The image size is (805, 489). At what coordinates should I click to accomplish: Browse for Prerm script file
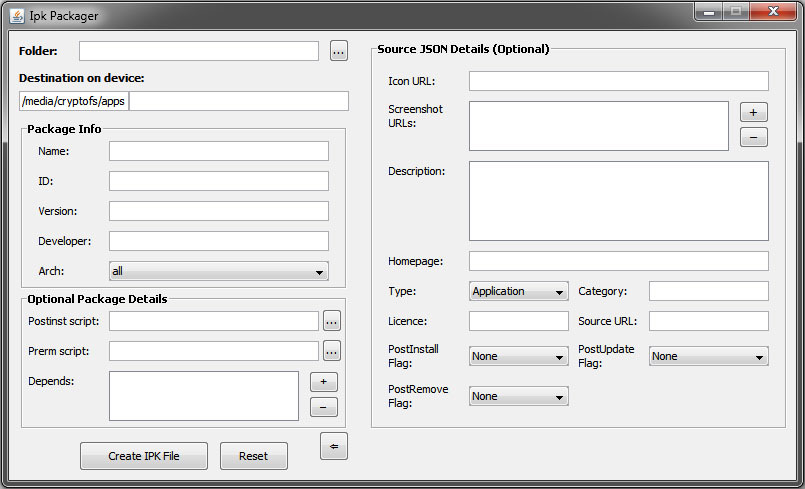tap(331, 351)
